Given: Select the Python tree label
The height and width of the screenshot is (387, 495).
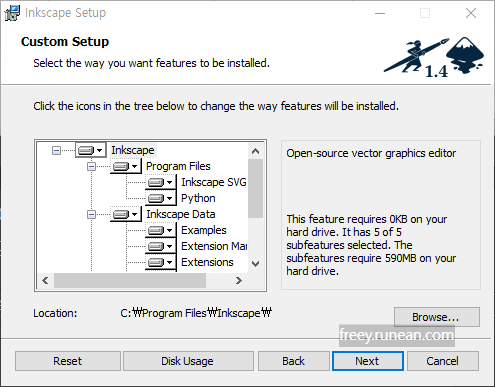Looking at the screenshot, I should [198, 198].
